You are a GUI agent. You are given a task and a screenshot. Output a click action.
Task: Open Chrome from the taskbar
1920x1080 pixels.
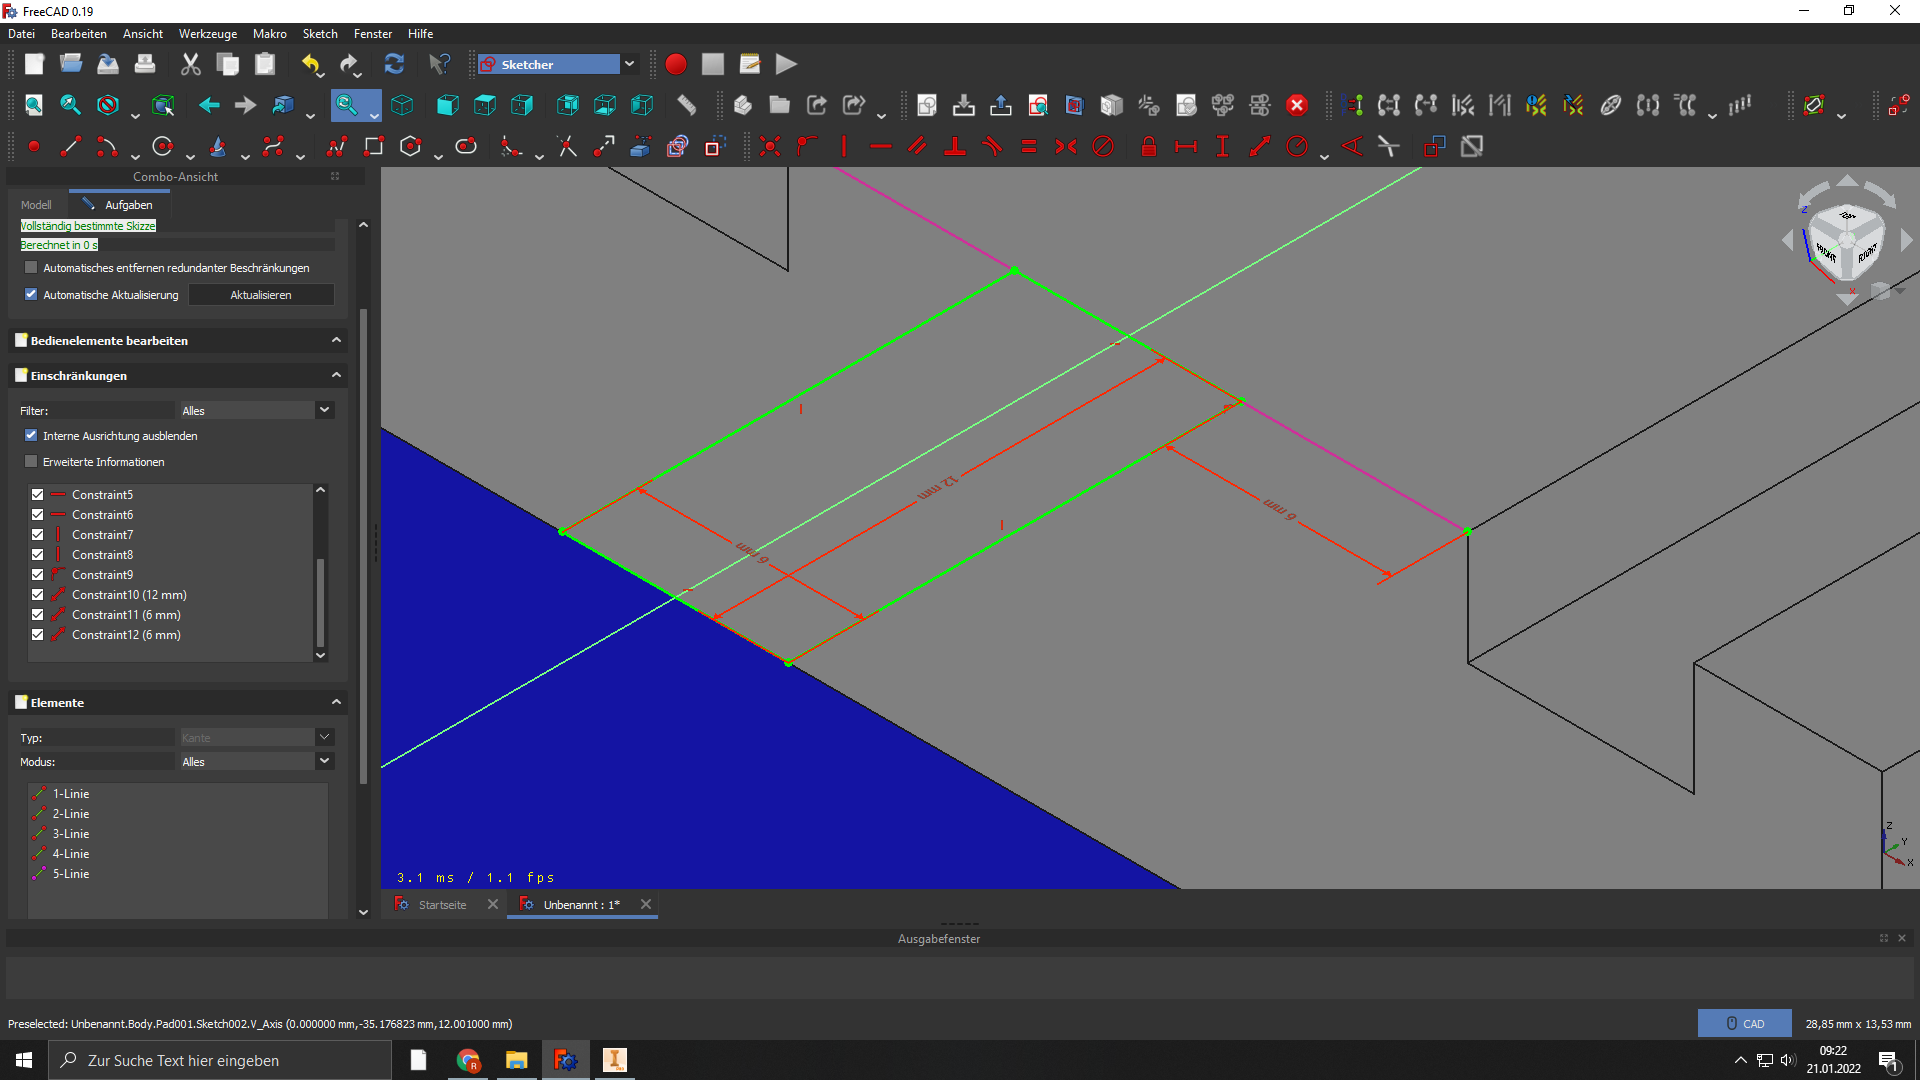click(x=468, y=1060)
